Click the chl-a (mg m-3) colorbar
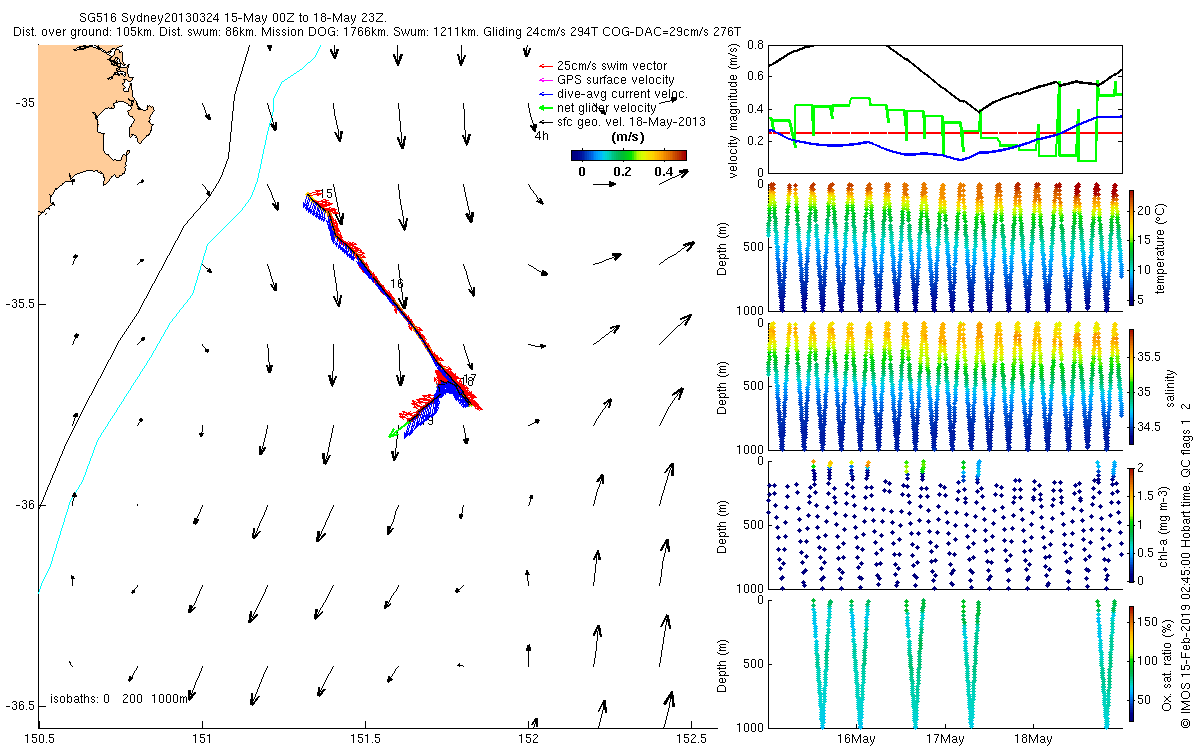Viewport: 1200px width, 750px height. pyautogui.click(x=1132, y=523)
